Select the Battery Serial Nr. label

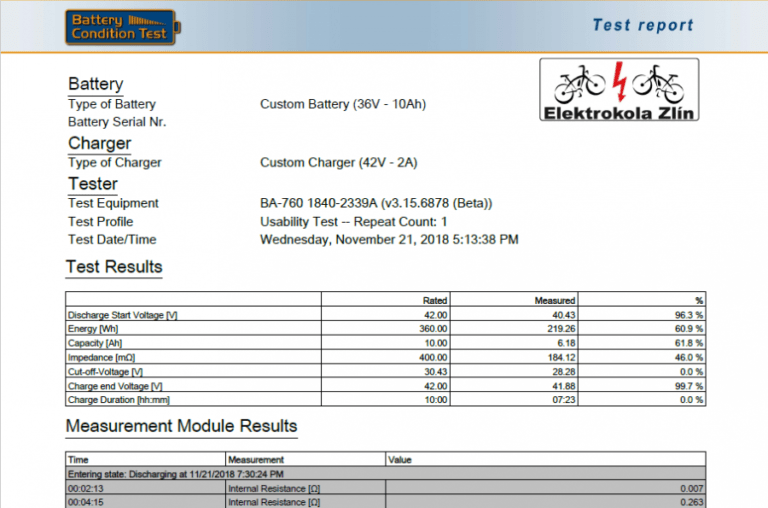117,122
